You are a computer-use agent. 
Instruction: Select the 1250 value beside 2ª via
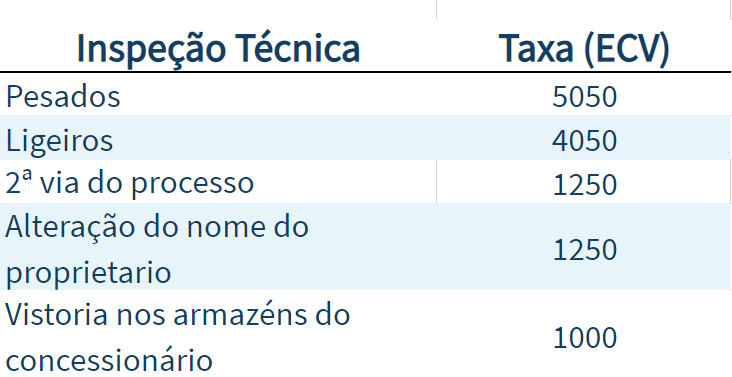(x=584, y=185)
